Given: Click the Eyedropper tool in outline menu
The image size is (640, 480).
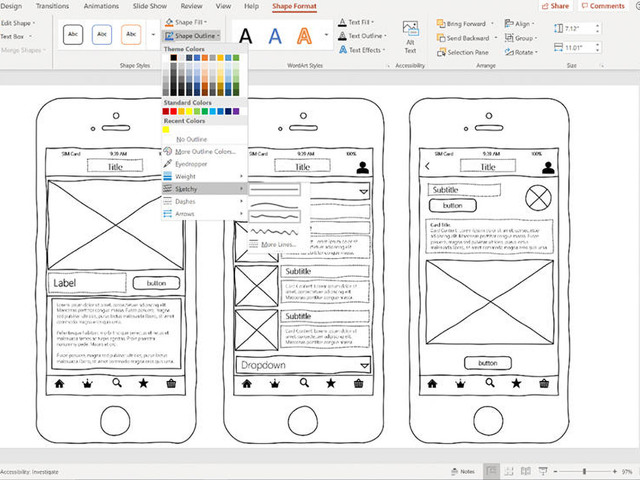Looking at the screenshot, I should (x=185, y=164).
